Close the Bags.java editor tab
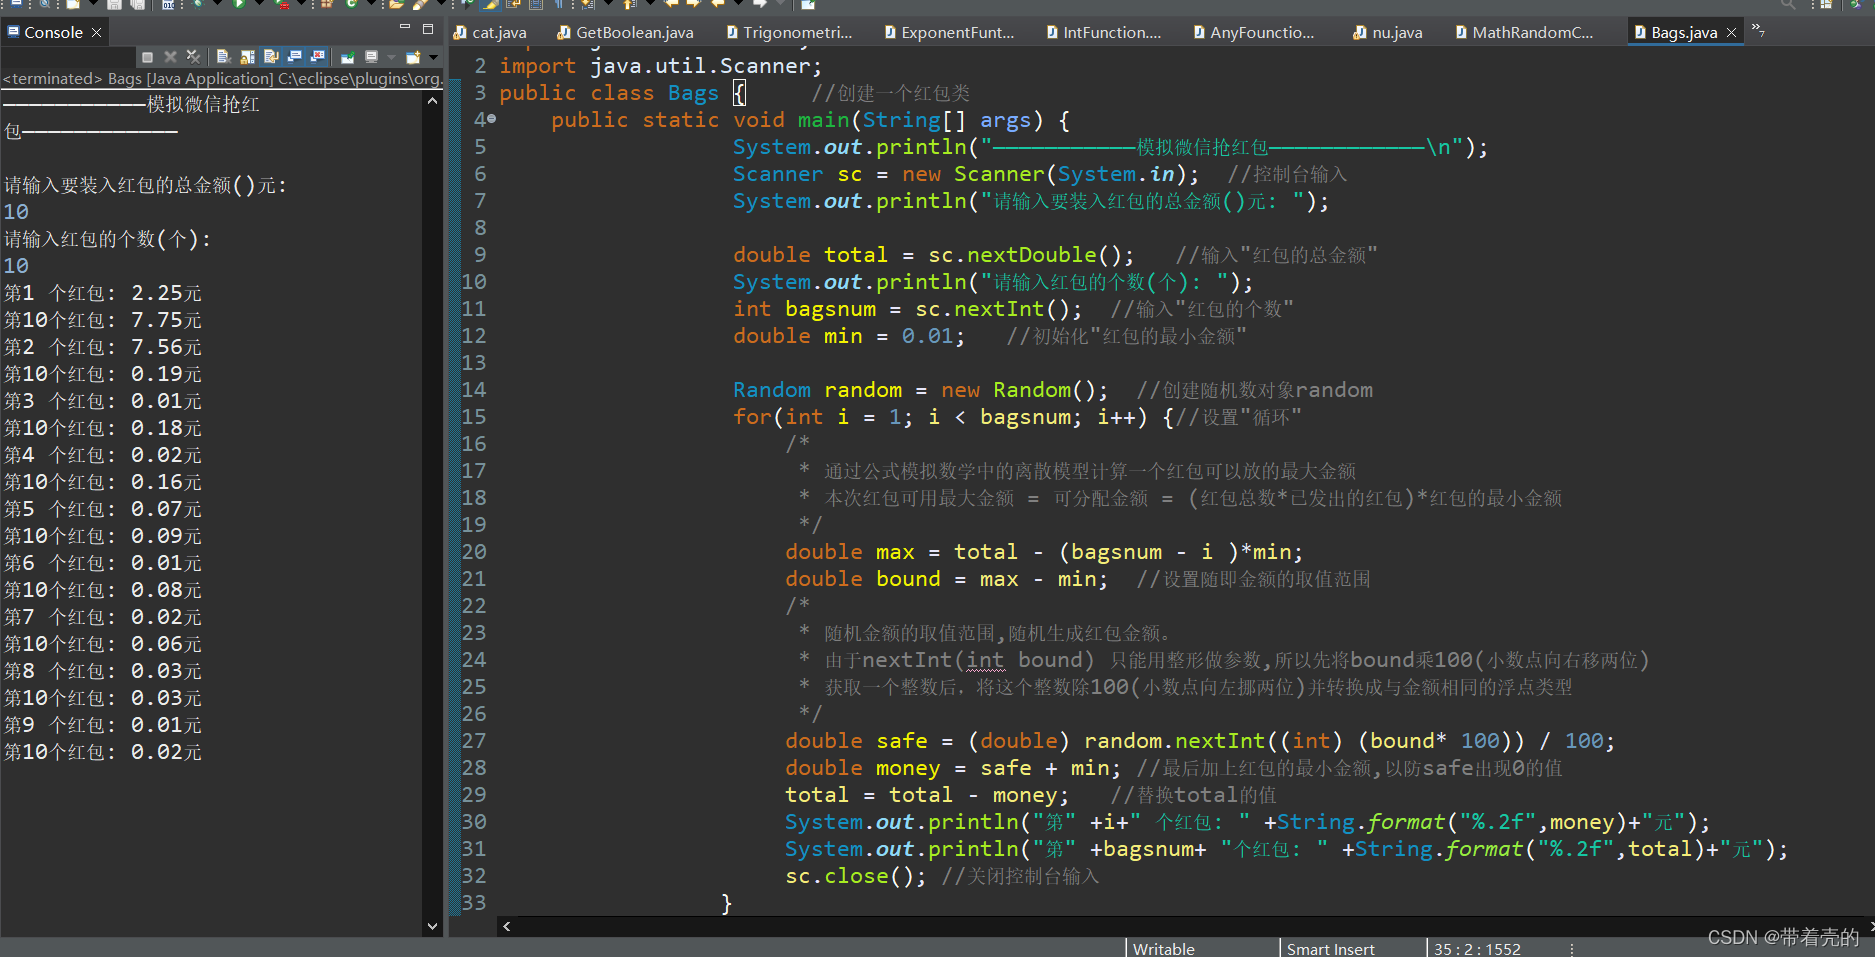Viewport: 1875px width, 957px height. tap(1731, 32)
